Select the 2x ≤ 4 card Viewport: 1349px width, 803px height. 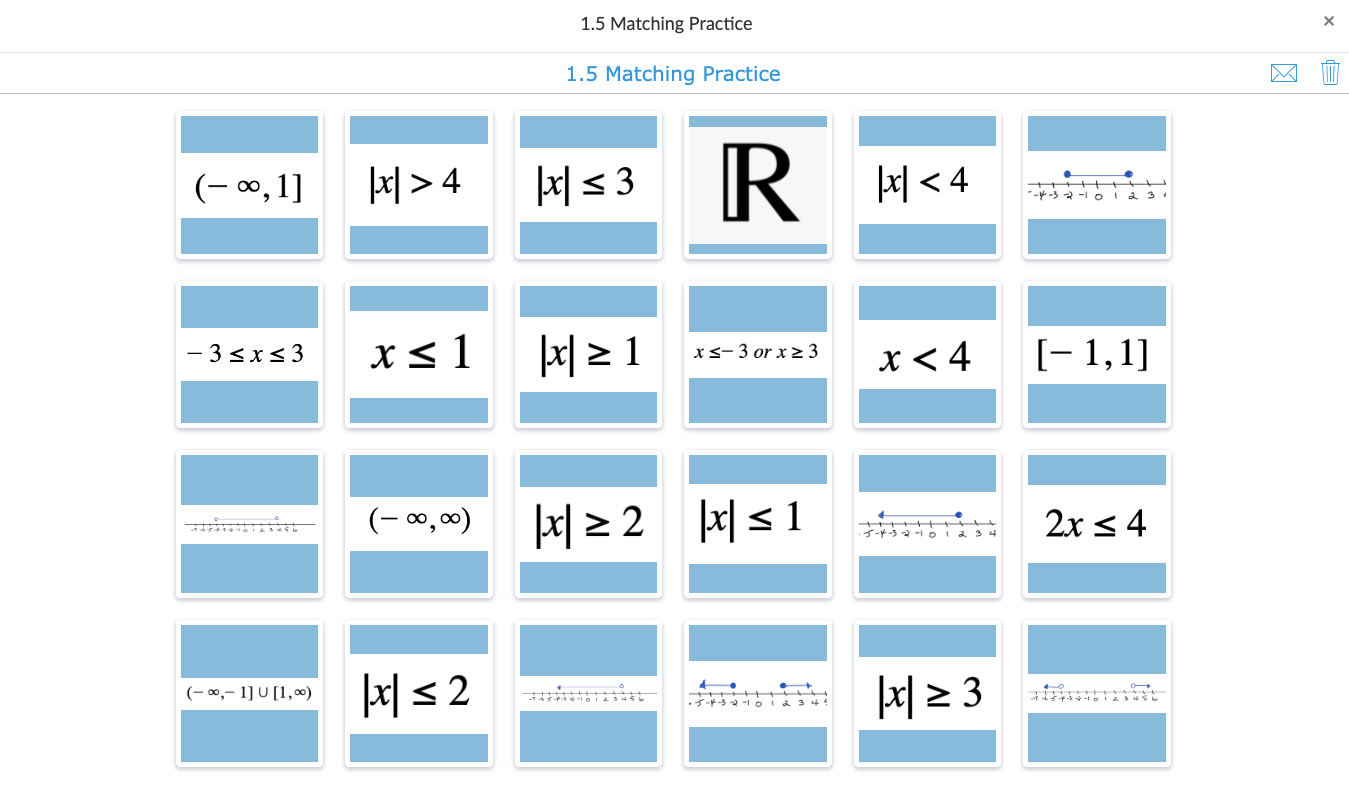[1096, 523]
